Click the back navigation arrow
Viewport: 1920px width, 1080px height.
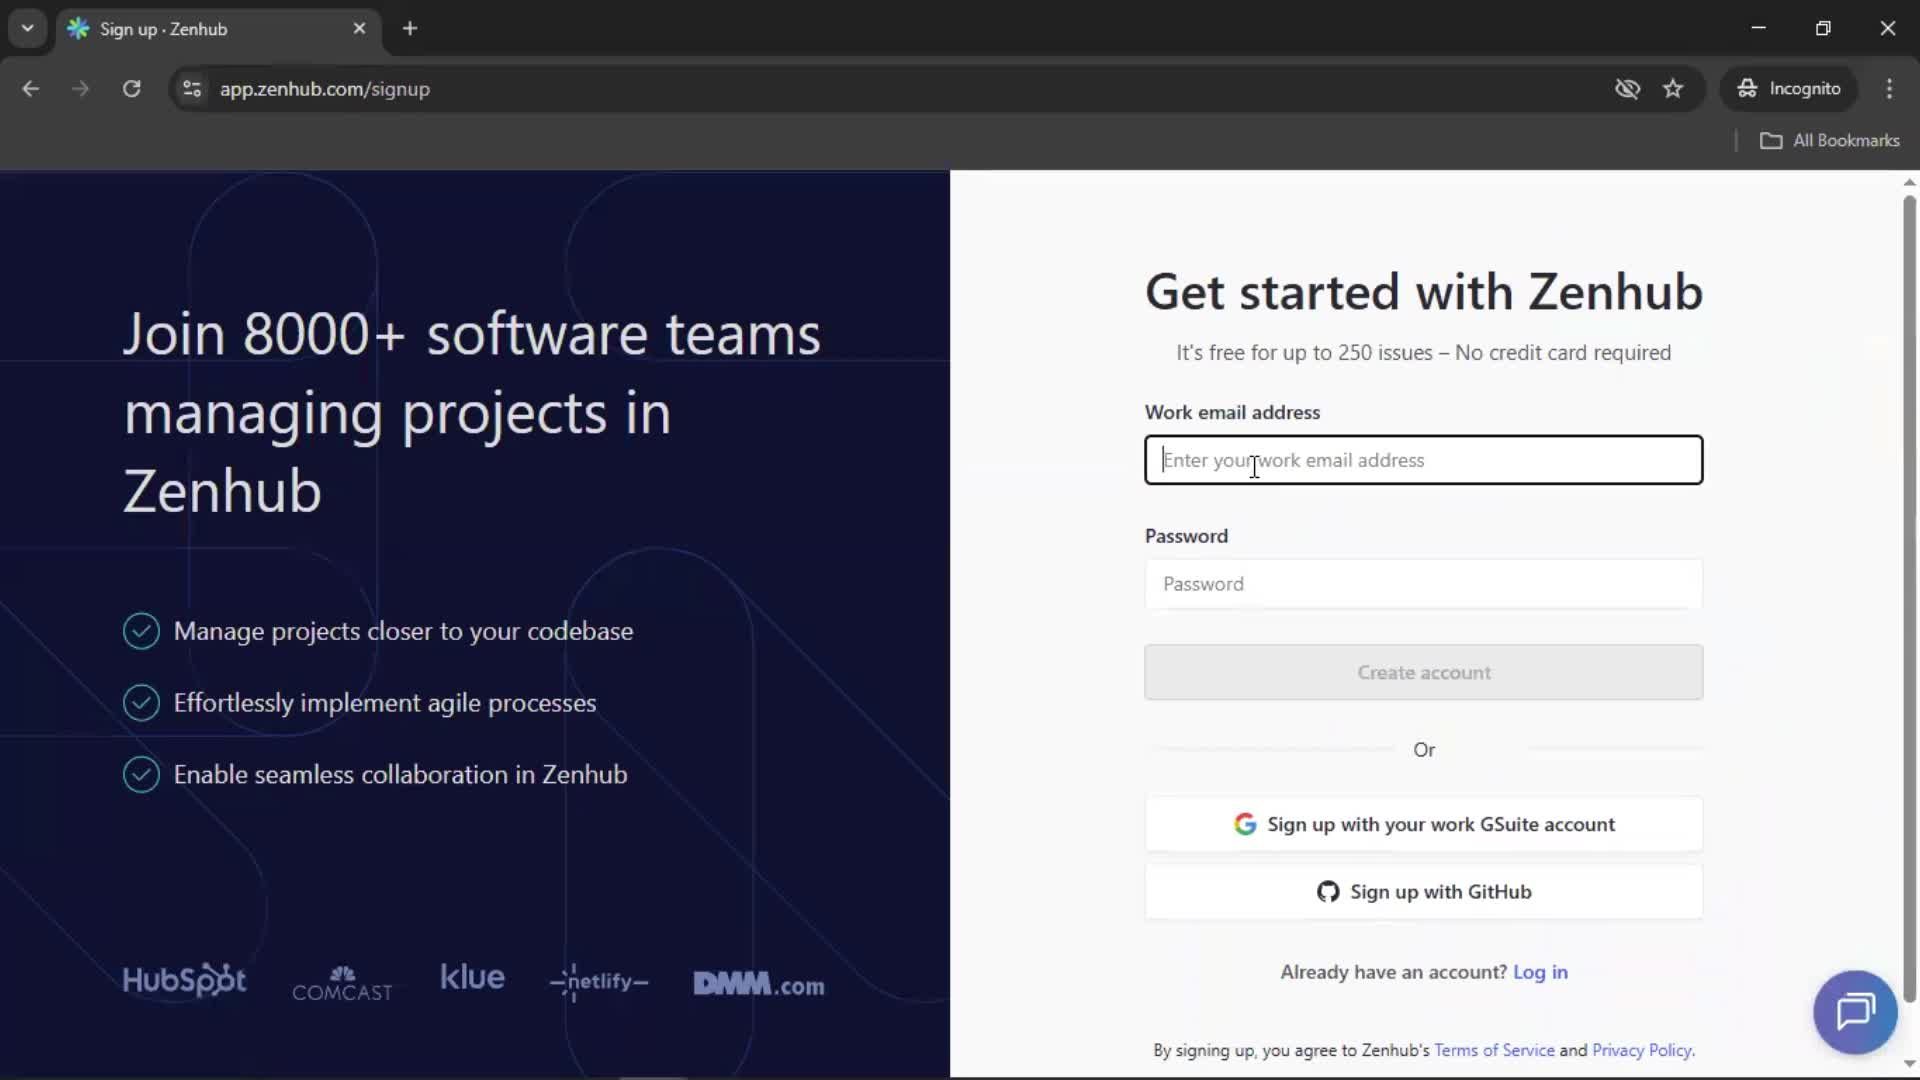[30, 89]
